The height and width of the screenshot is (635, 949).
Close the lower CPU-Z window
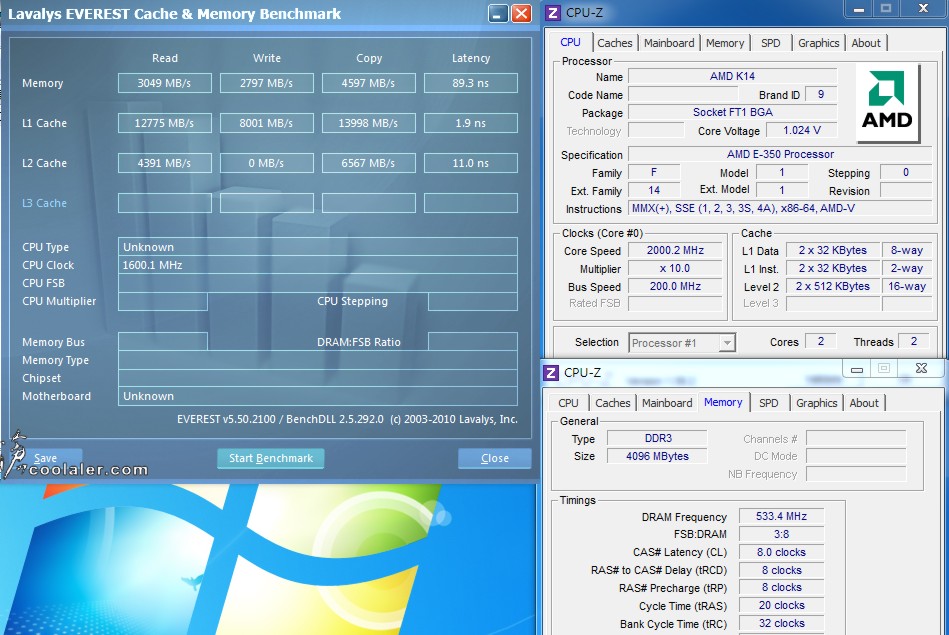tap(921, 368)
